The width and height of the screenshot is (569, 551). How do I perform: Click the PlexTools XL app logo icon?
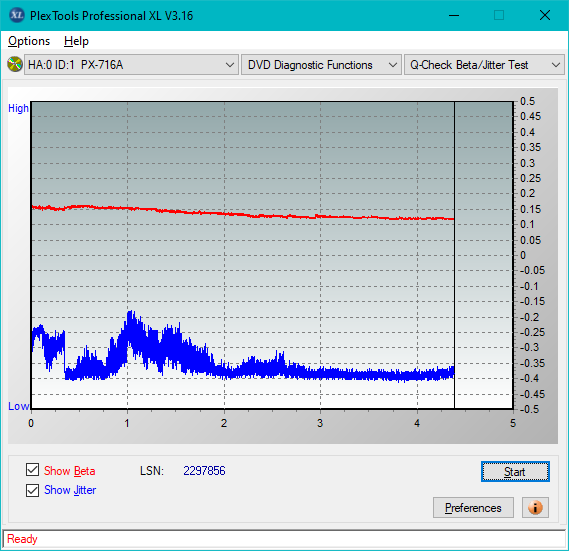(x=17, y=15)
